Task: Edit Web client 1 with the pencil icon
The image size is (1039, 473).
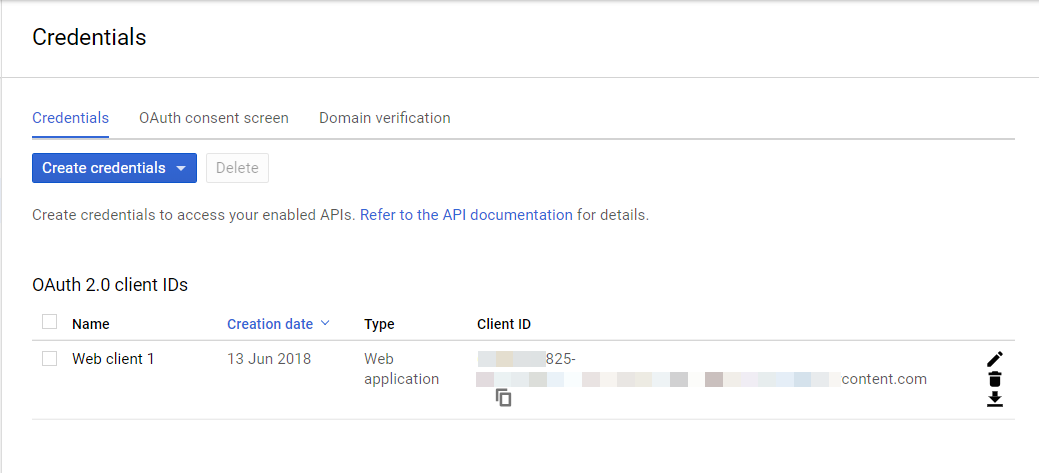Action: point(994,359)
